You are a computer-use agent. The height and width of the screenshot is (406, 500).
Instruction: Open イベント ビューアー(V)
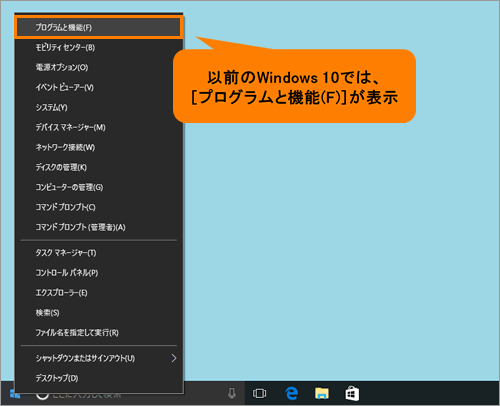(x=99, y=87)
